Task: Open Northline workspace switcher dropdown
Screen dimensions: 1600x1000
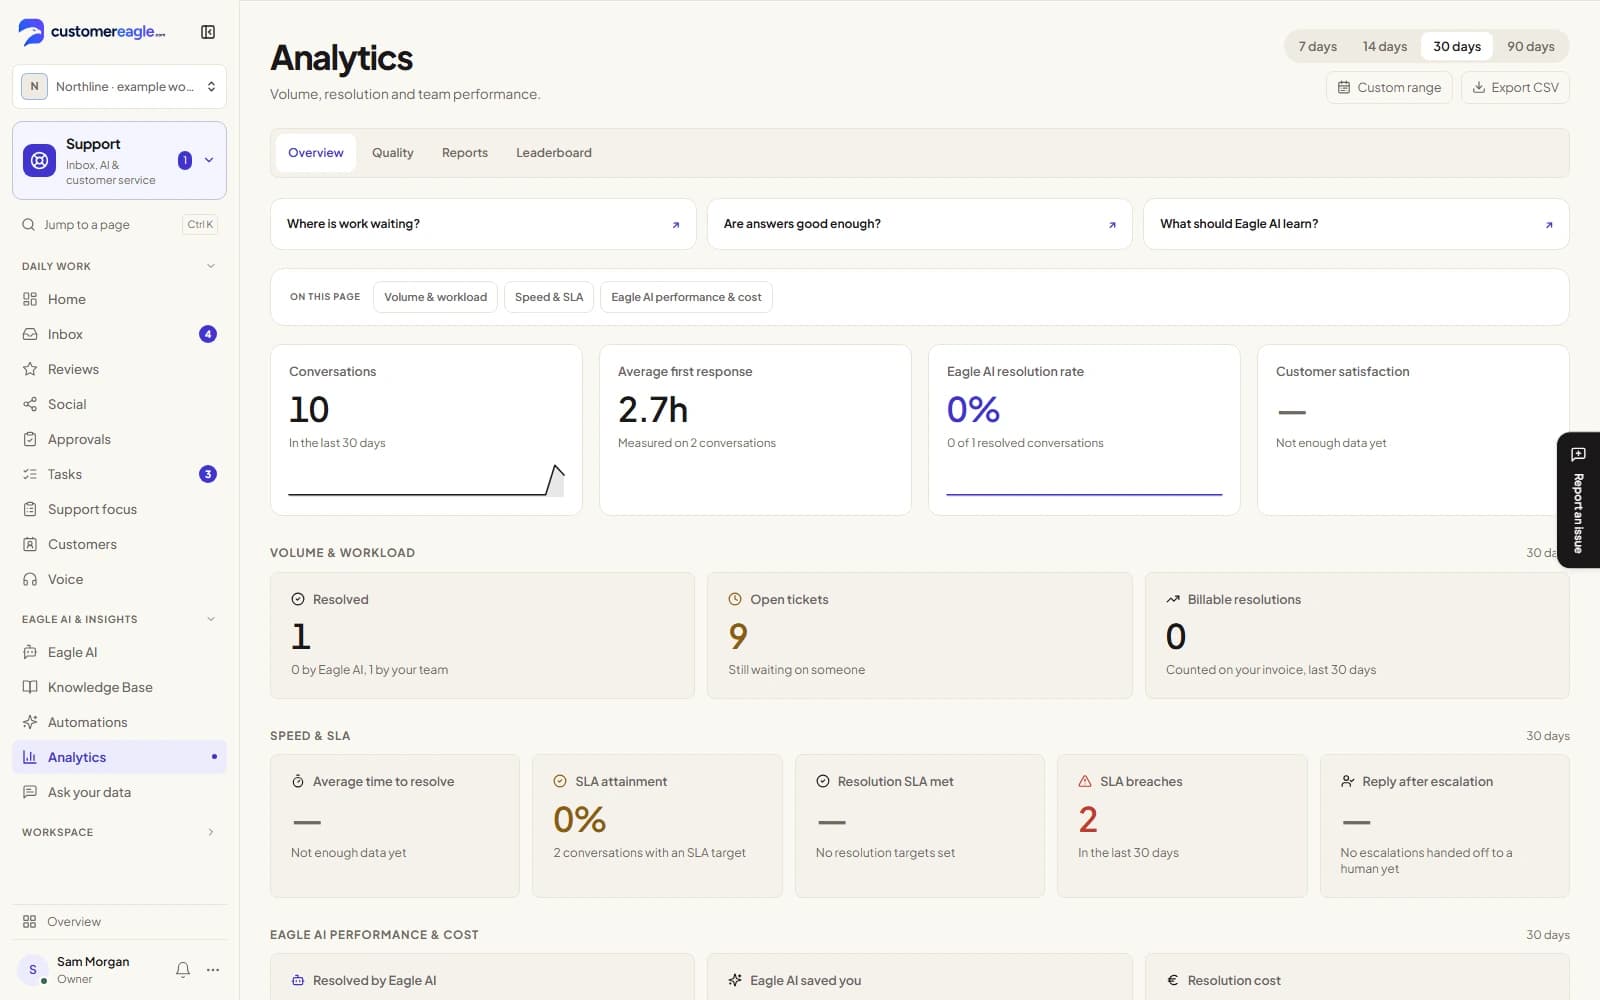Action: click(x=119, y=86)
